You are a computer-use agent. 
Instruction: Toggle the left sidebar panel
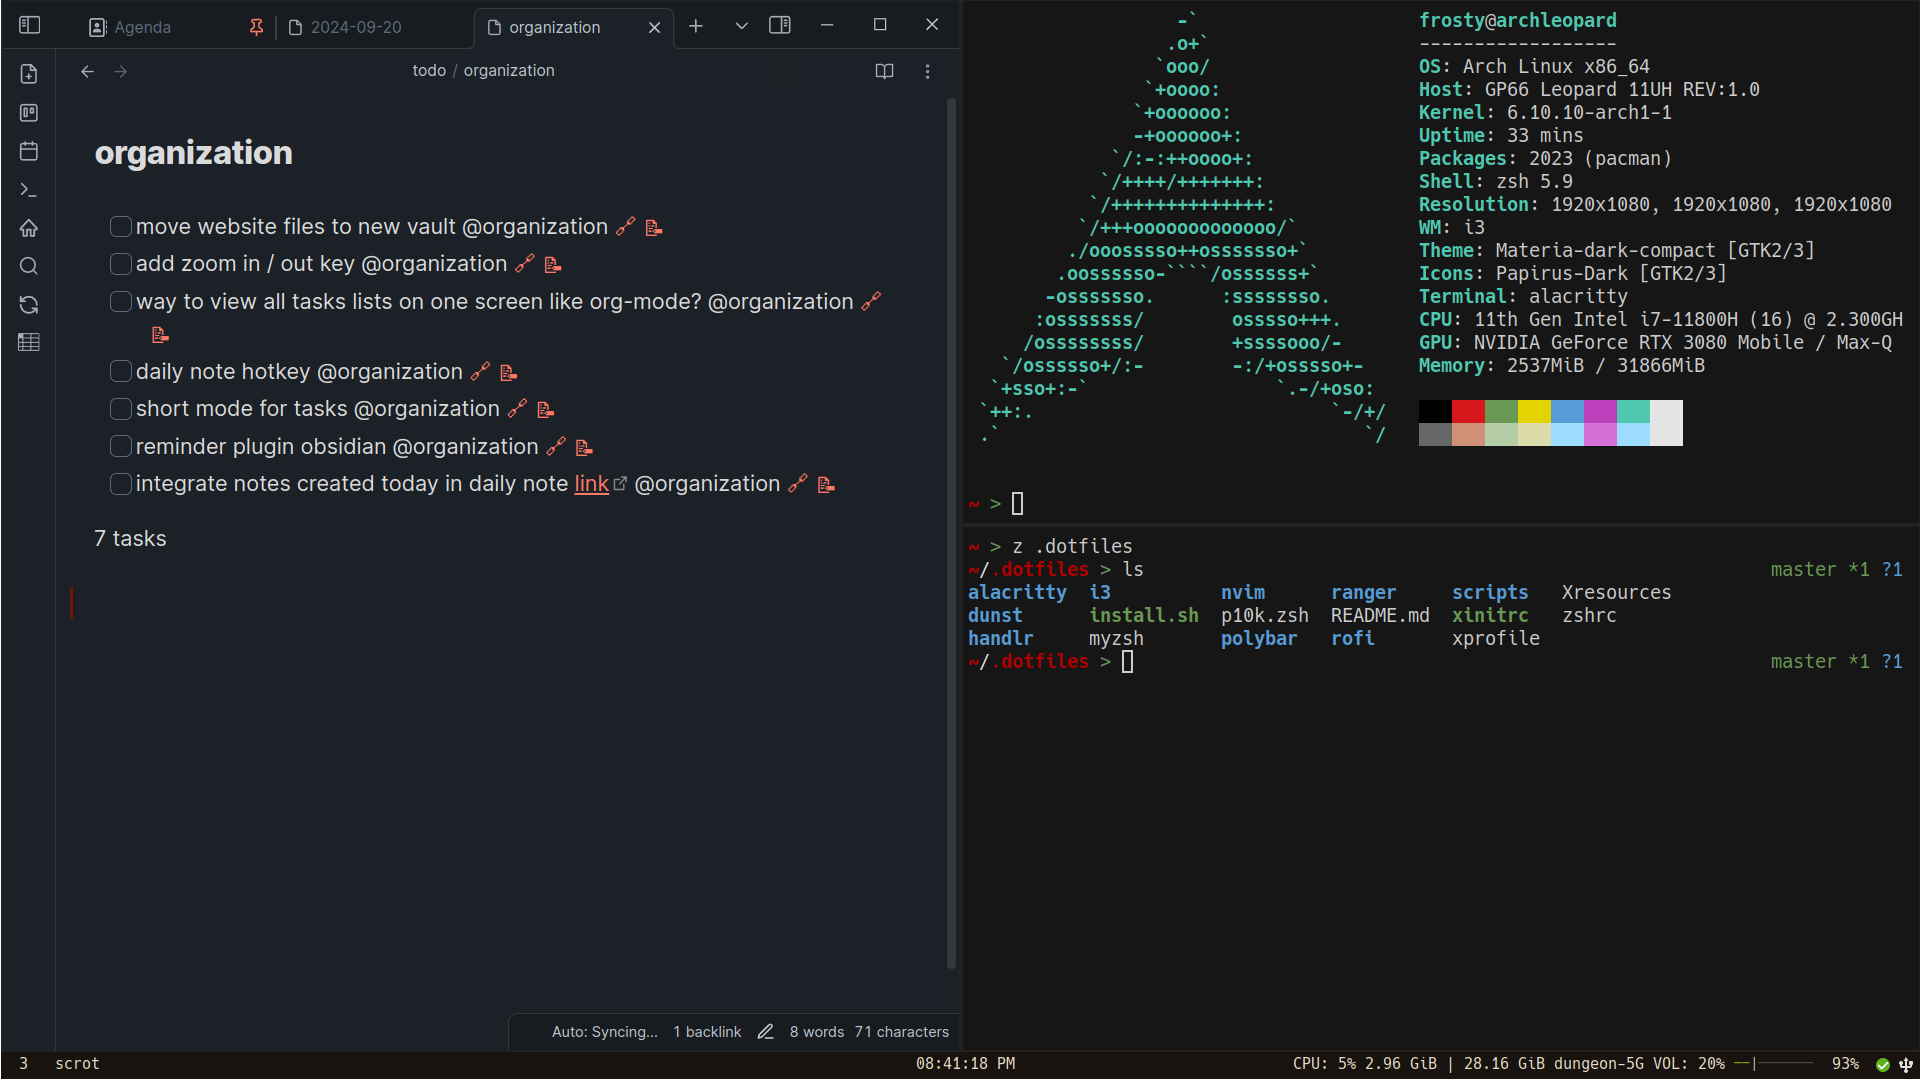[x=30, y=25]
